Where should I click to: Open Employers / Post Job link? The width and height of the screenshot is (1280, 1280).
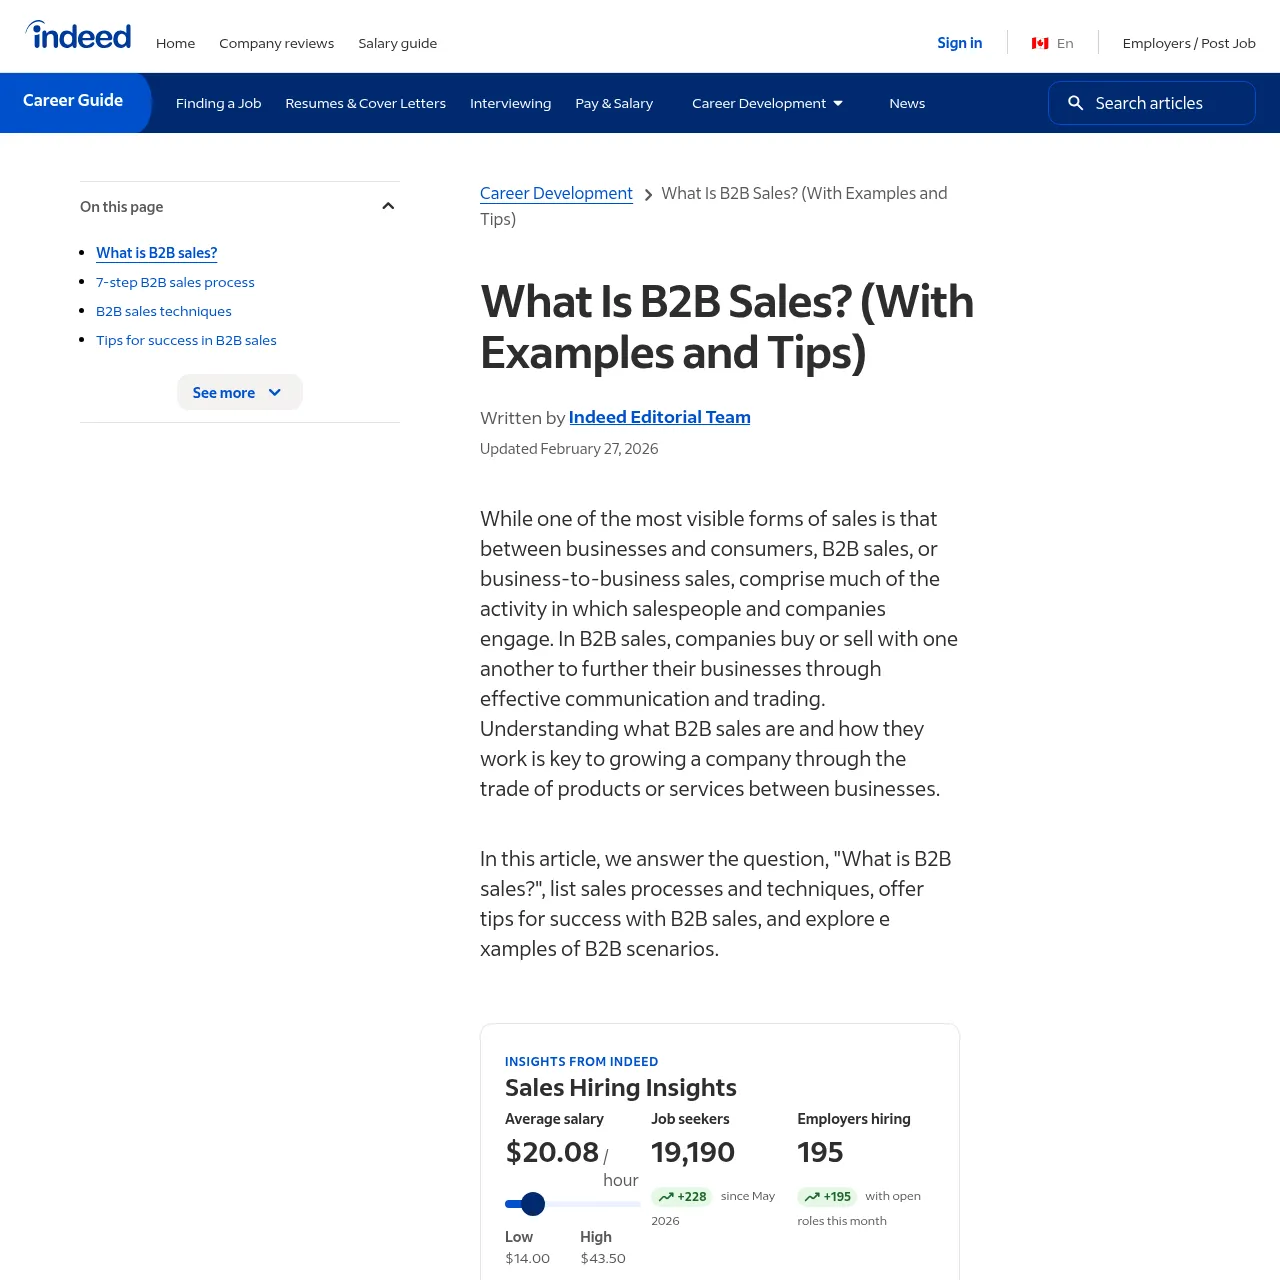[1189, 43]
